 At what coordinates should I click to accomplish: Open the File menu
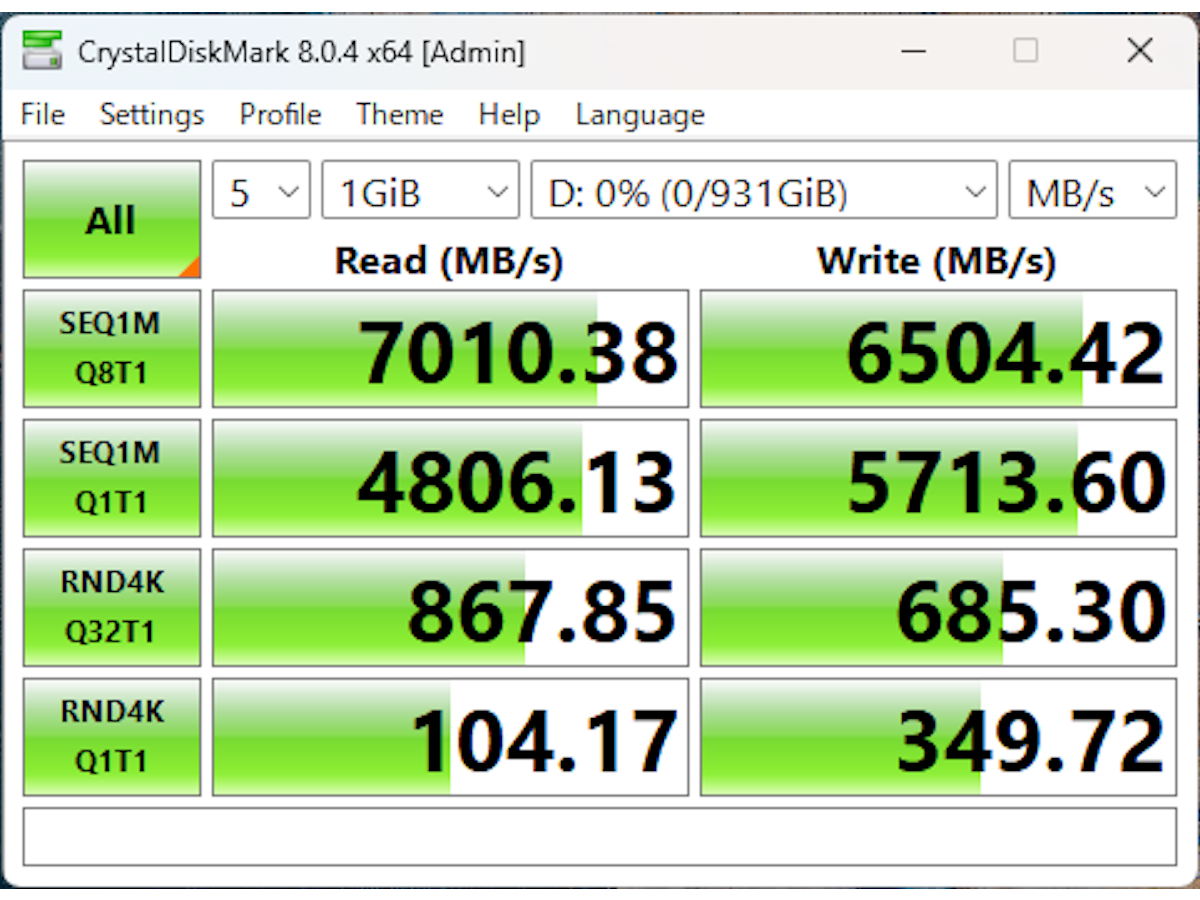point(43,115)
